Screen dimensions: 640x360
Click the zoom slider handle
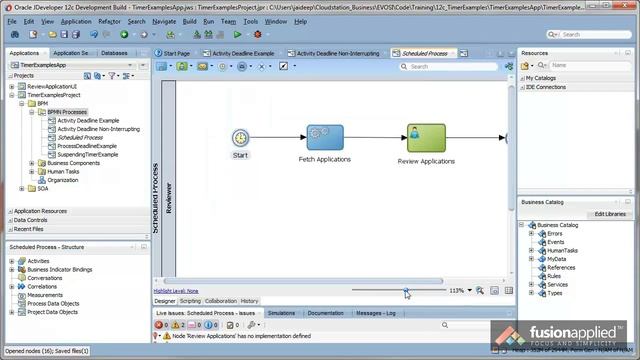406,290
